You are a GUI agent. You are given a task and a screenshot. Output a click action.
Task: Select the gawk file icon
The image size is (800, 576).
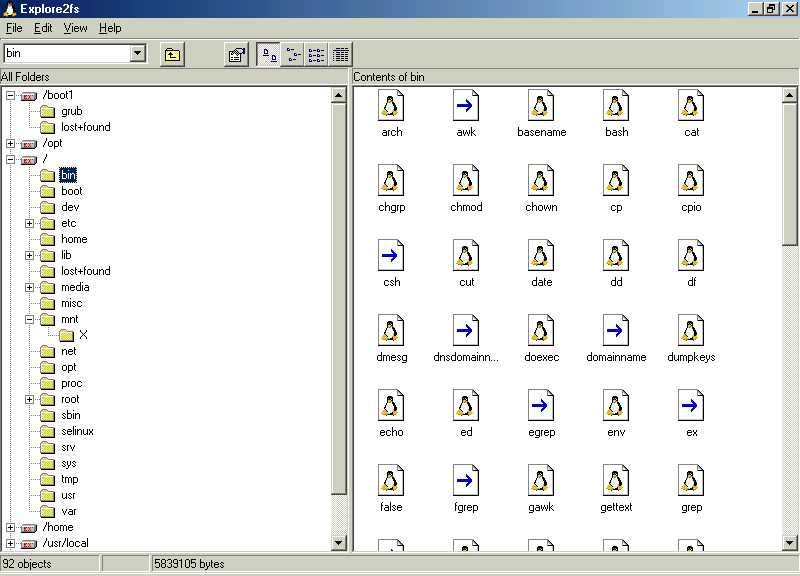tap(541, 481)
